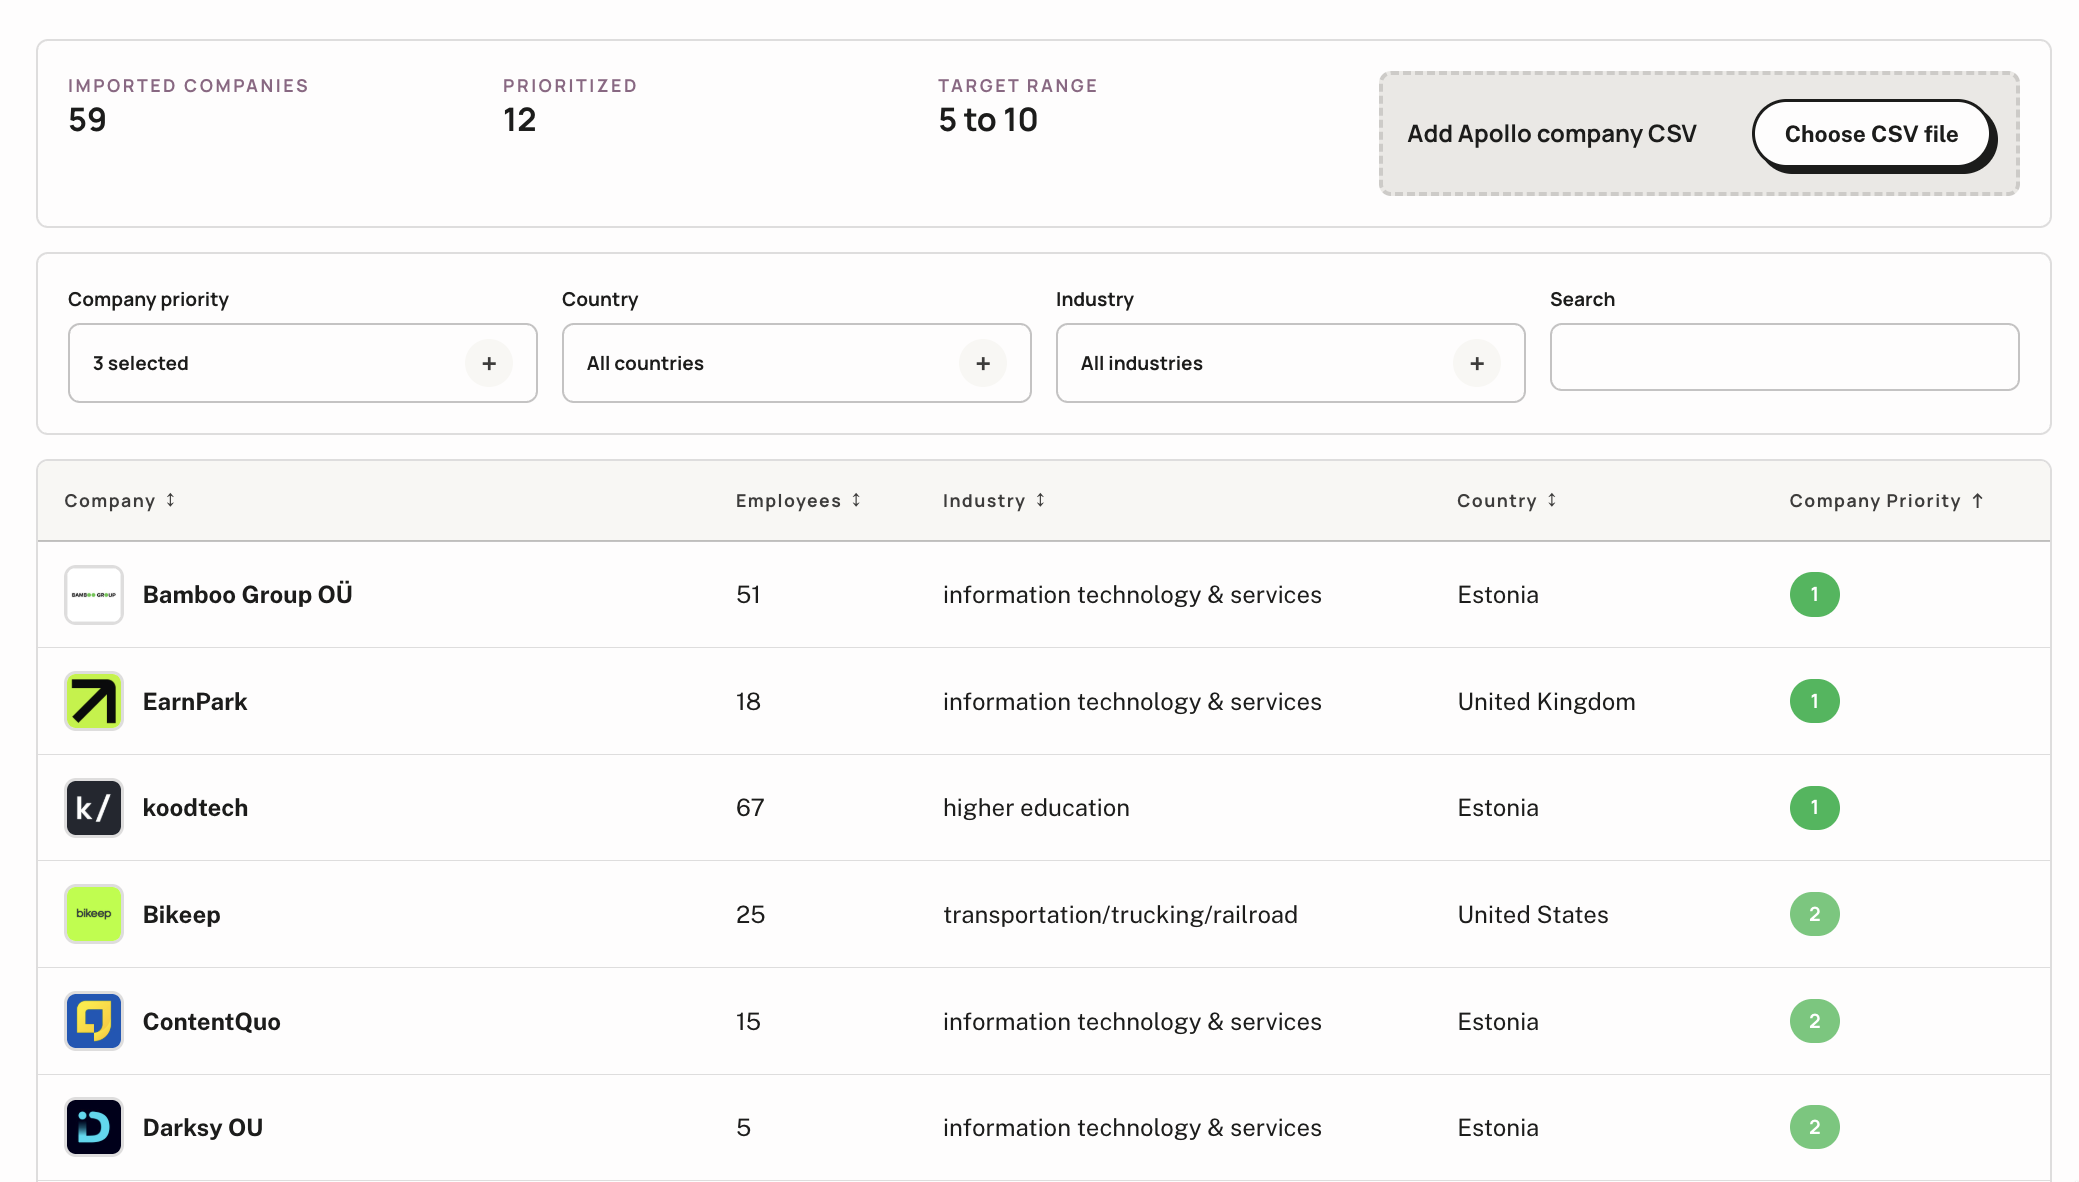Click the sort arrows next to Industry header
This screenshot has height=1182, width=2079.
coord(1040,500)
